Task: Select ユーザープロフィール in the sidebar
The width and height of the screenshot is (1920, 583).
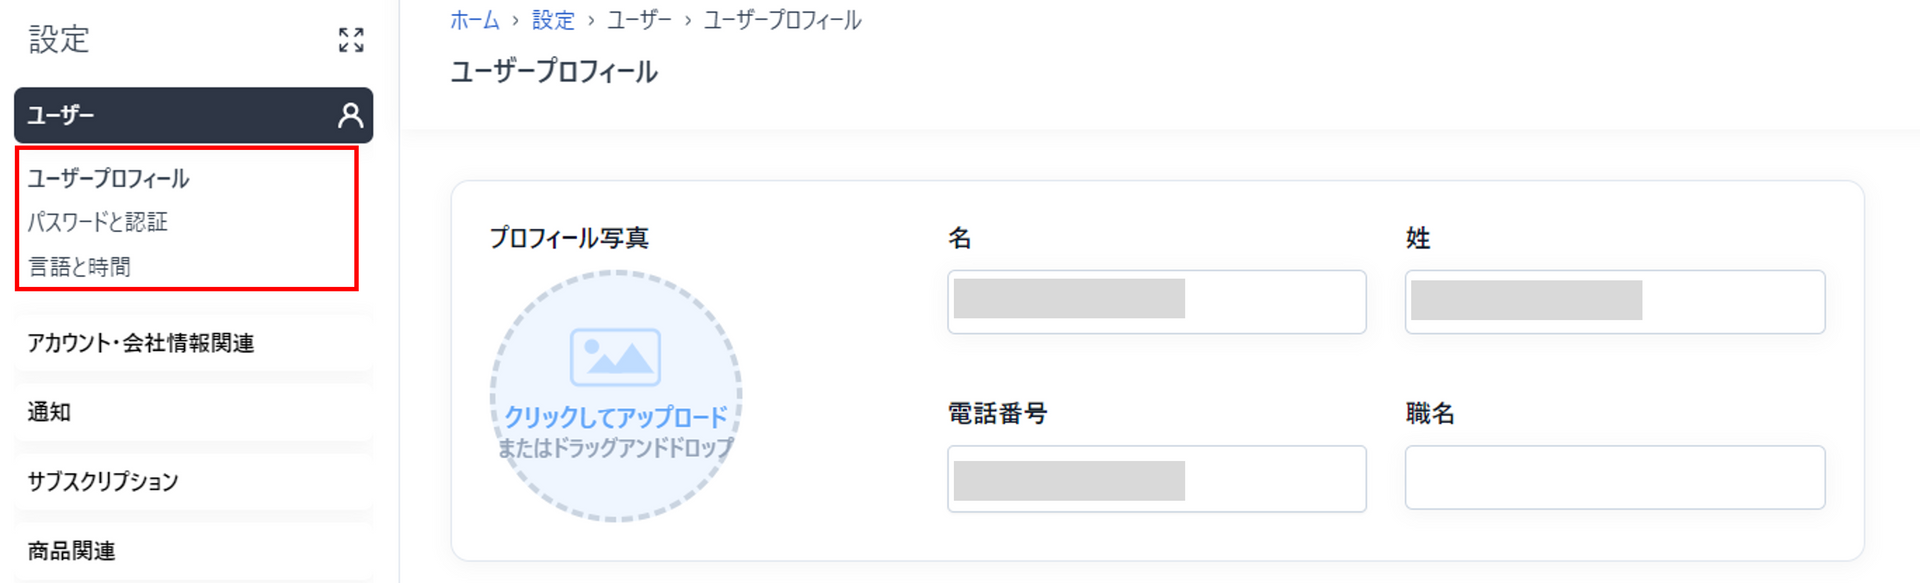Action: [x=108, y=178]
